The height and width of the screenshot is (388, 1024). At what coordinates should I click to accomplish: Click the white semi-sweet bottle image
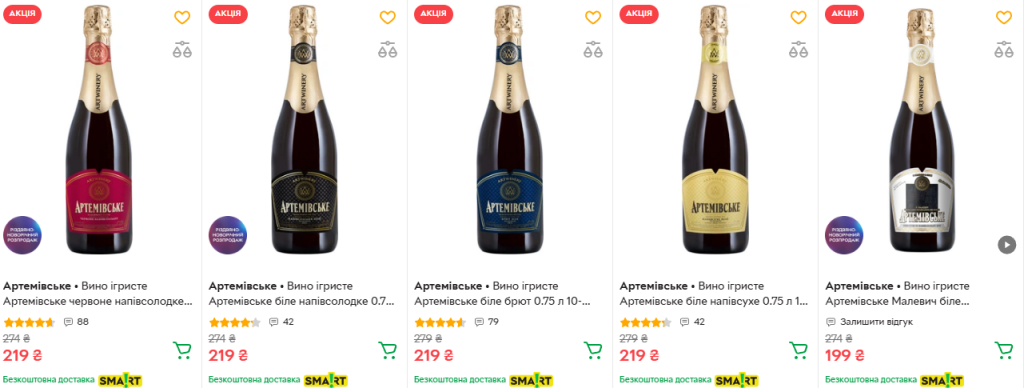pyautogui.click(x=304, y=129)
